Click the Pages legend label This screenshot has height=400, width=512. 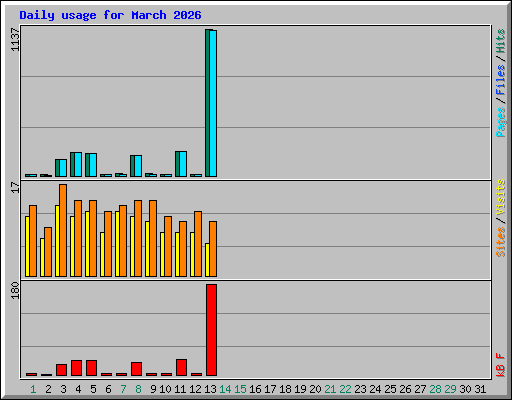(x=500, y=122)
